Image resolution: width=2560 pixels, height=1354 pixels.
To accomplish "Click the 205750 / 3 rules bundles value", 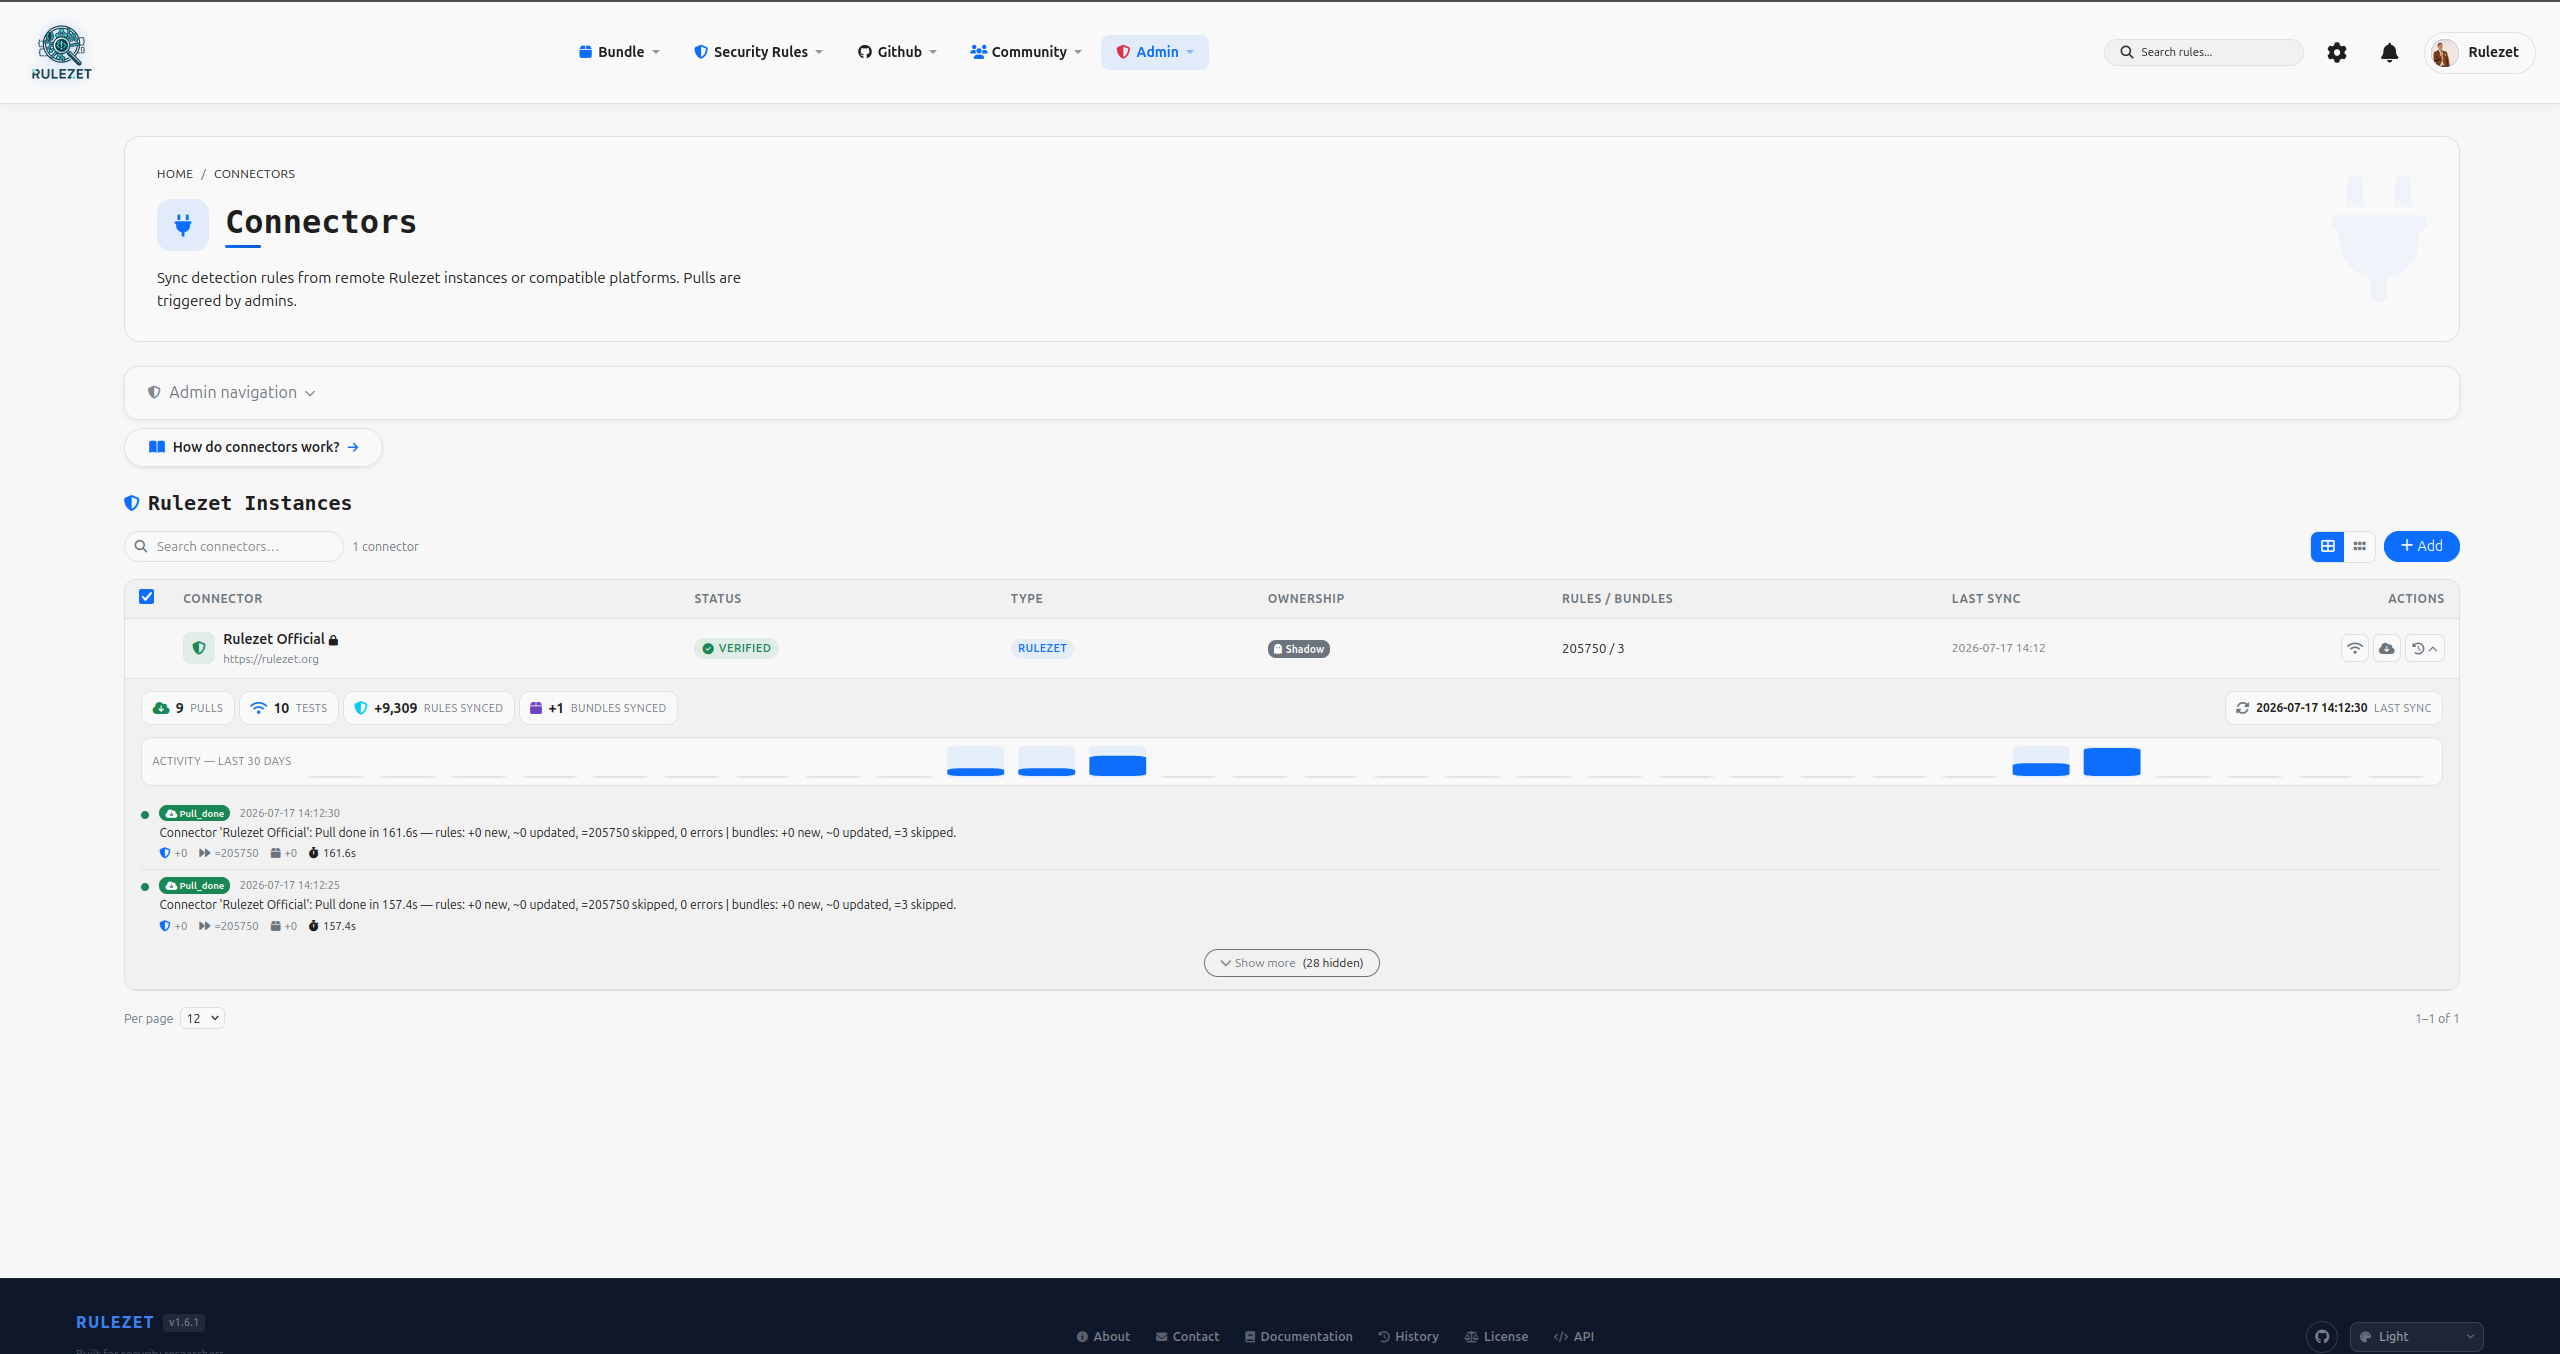I will pyautogui.click(x=1593, y=648).
